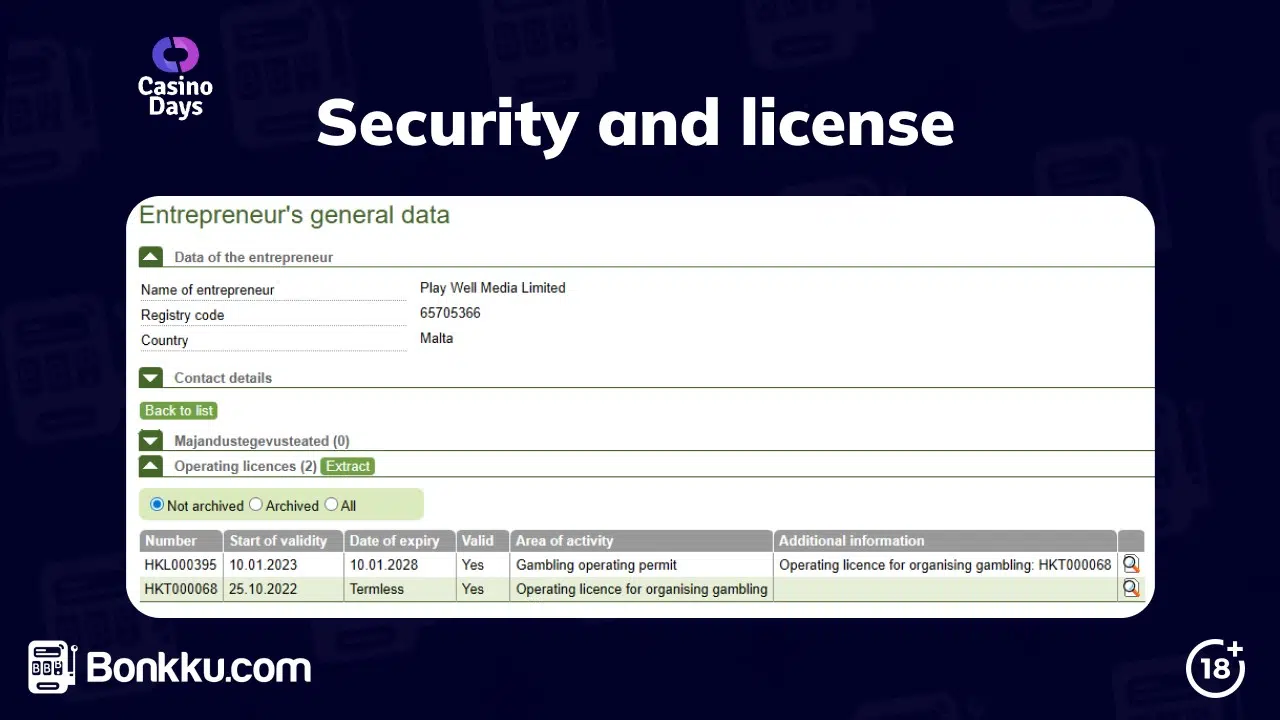1280x720 pixels.
Task: Click the 18+ age restriction badge
Action: [x=1215, y=668]
